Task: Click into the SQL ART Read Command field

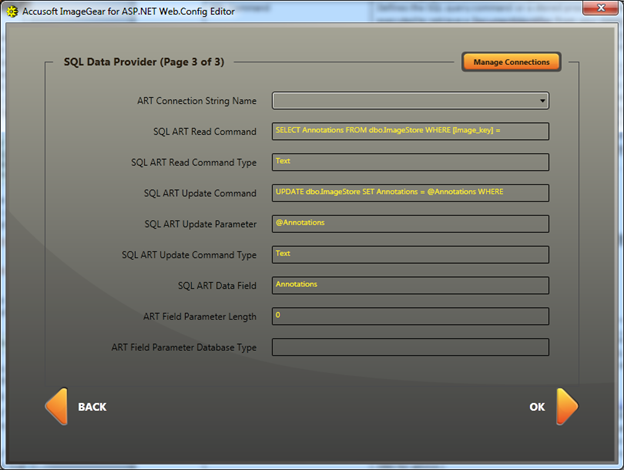Action: coord(410,131)
